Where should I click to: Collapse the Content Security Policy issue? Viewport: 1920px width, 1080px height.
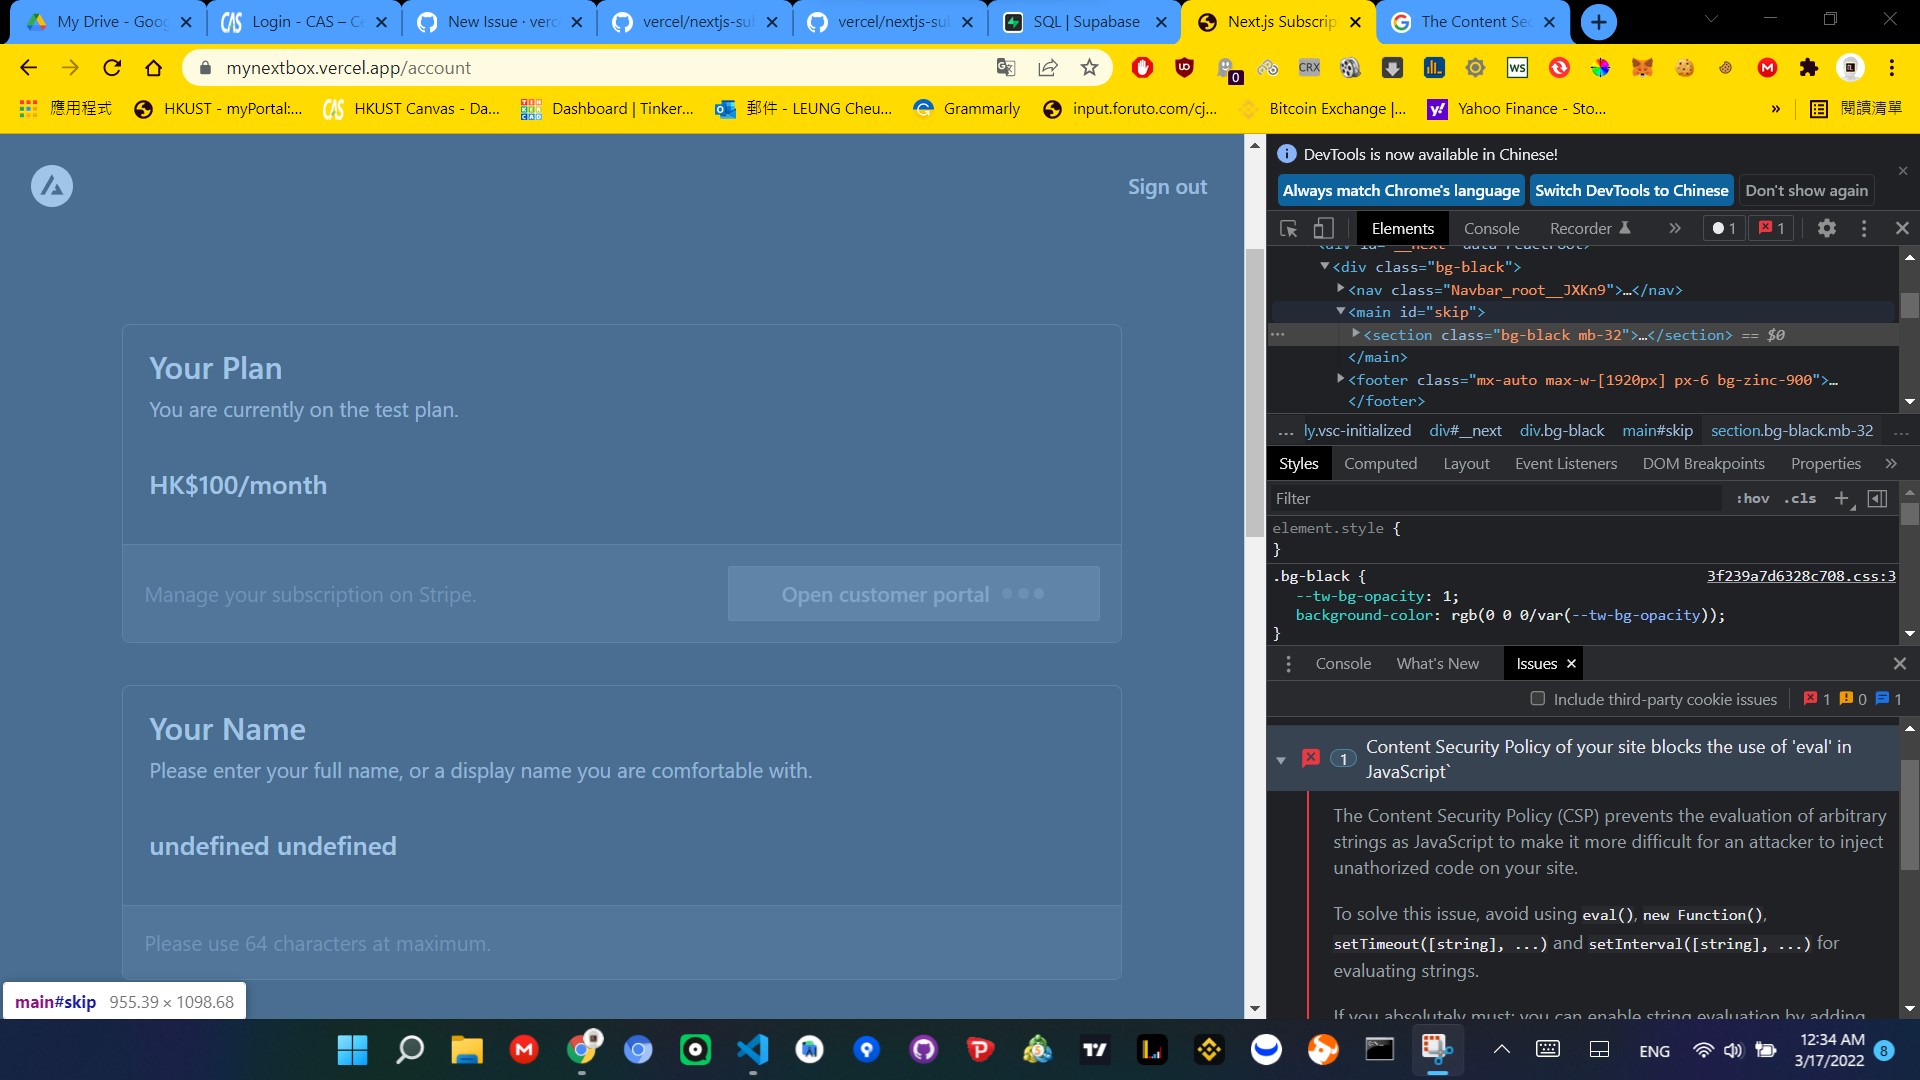tap(1281, 760)
